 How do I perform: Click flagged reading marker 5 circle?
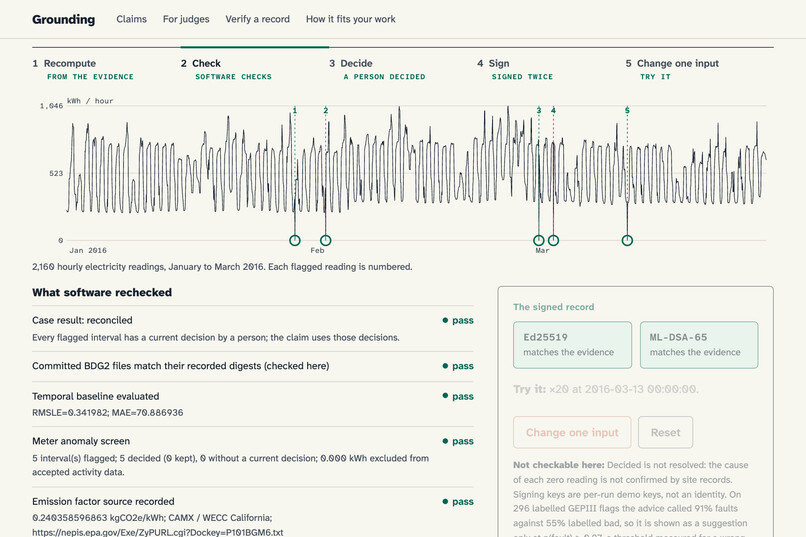tap(627, 240)
